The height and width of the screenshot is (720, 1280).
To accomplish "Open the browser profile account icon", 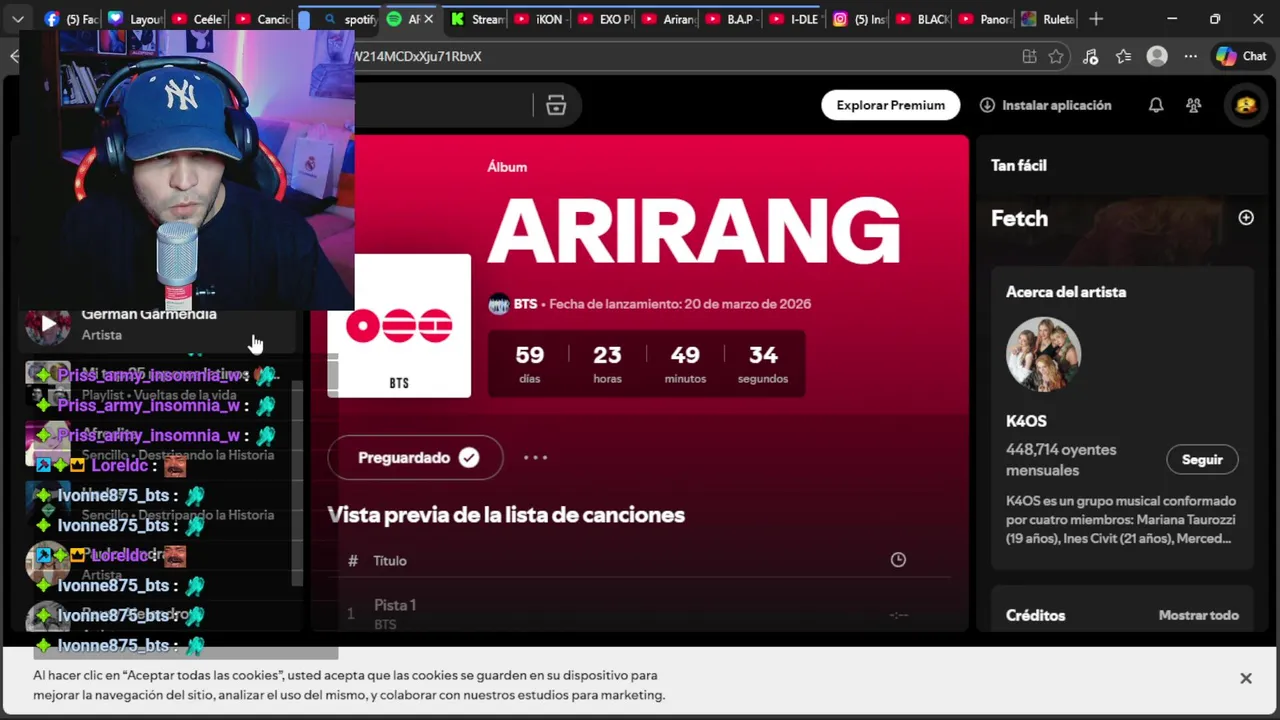I will point(1157,57).
